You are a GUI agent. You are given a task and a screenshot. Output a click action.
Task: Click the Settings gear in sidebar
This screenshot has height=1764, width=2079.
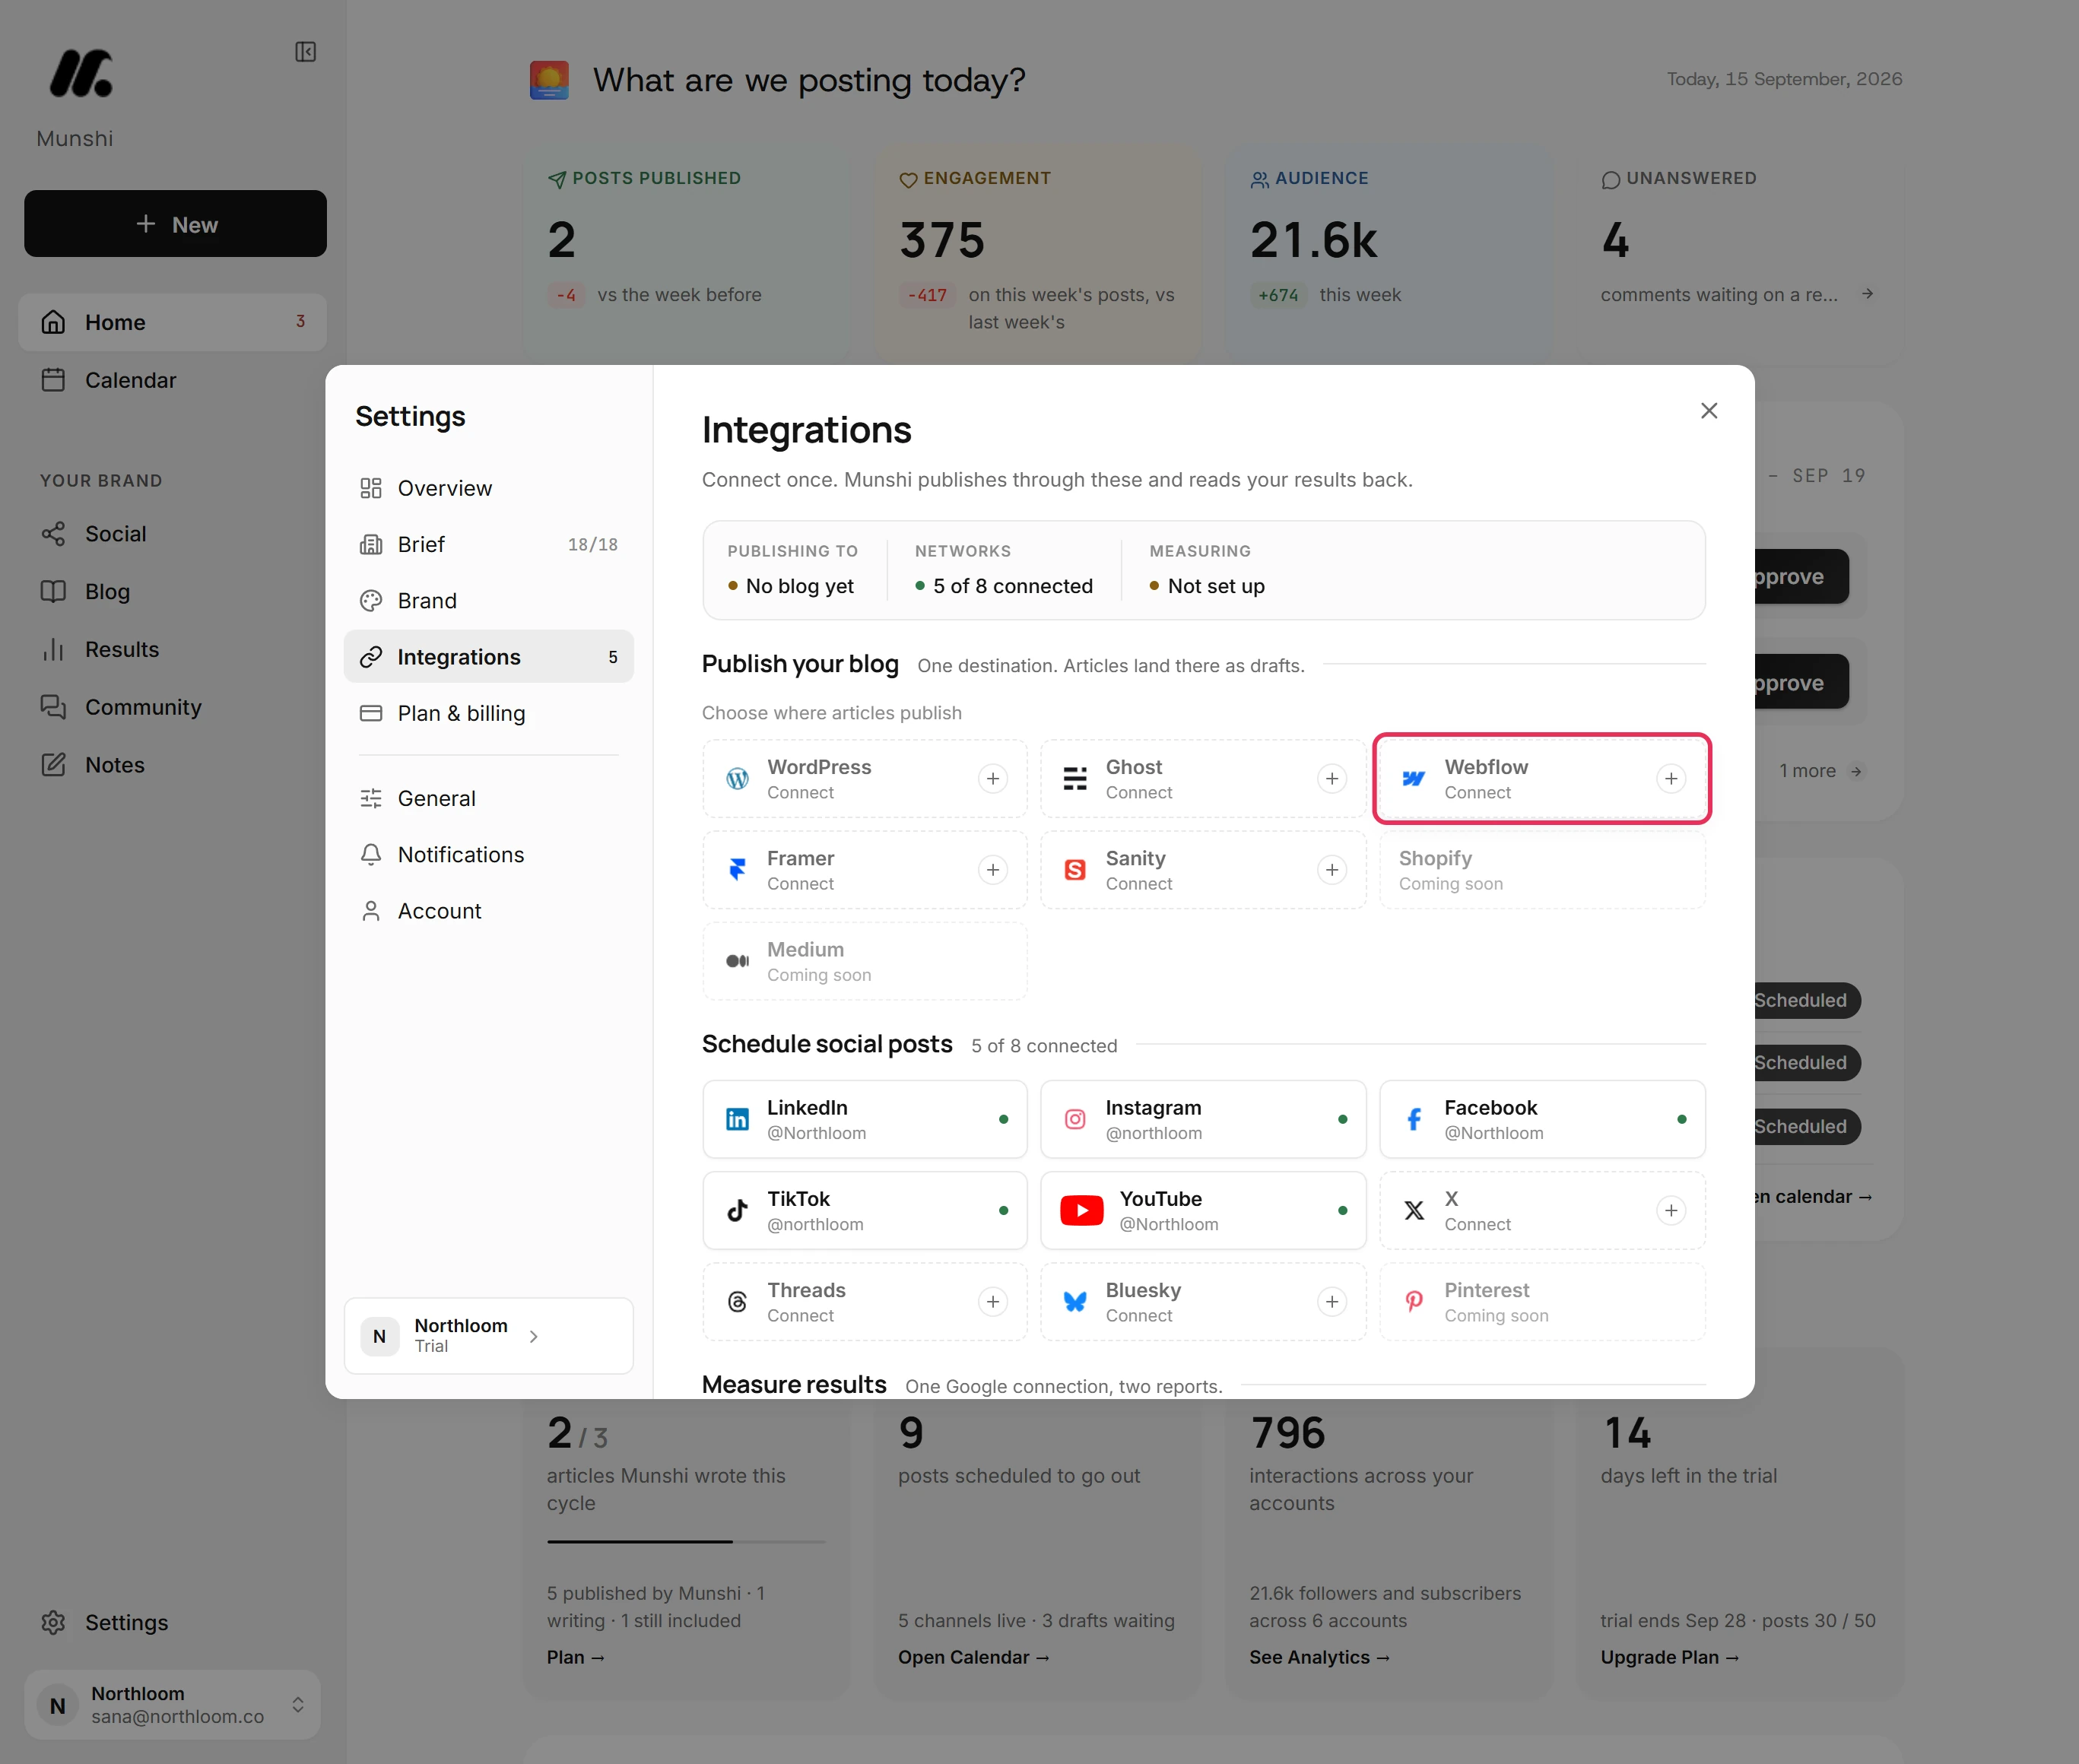[x=53, y=1622]
